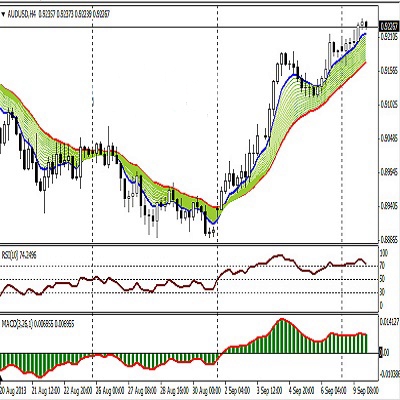400x400 pixels.
Task: Click the RSI scale level 50
Action: pos(383,279)
